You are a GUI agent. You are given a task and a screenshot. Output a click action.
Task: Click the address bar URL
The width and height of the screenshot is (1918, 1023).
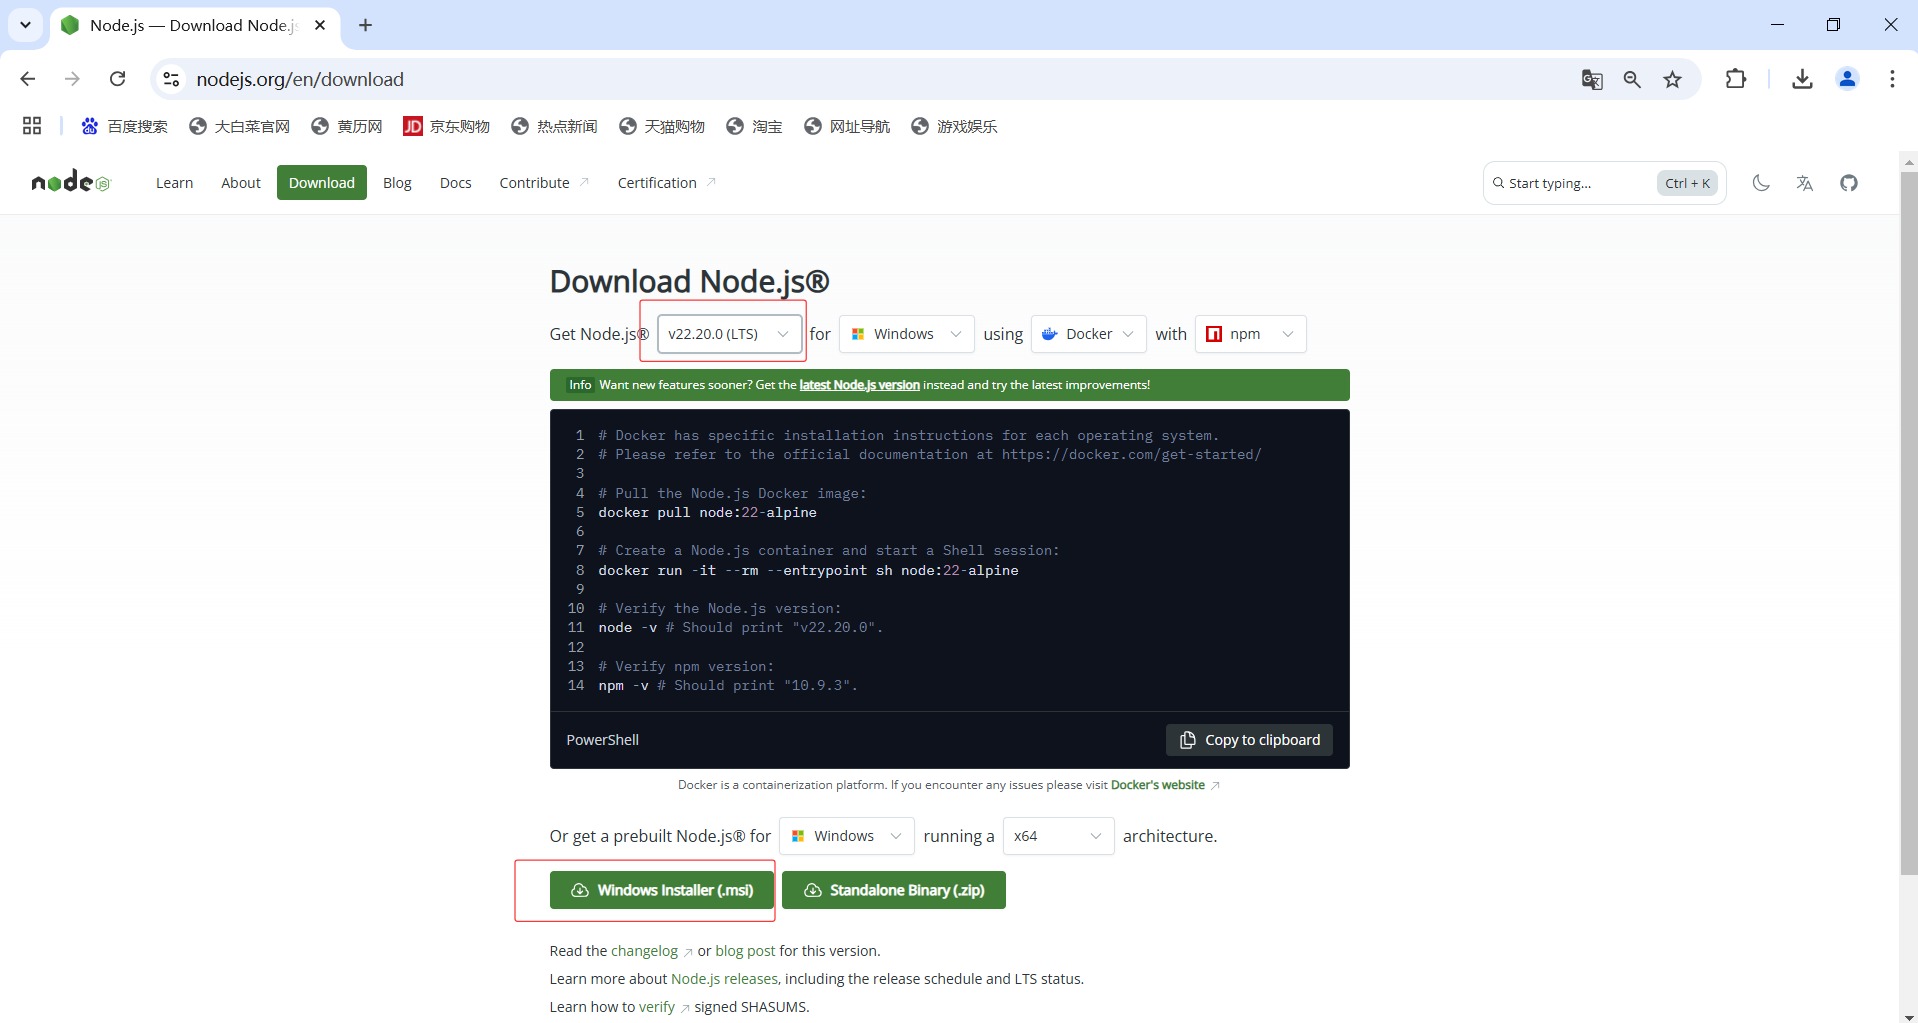[x=300, y=79]
